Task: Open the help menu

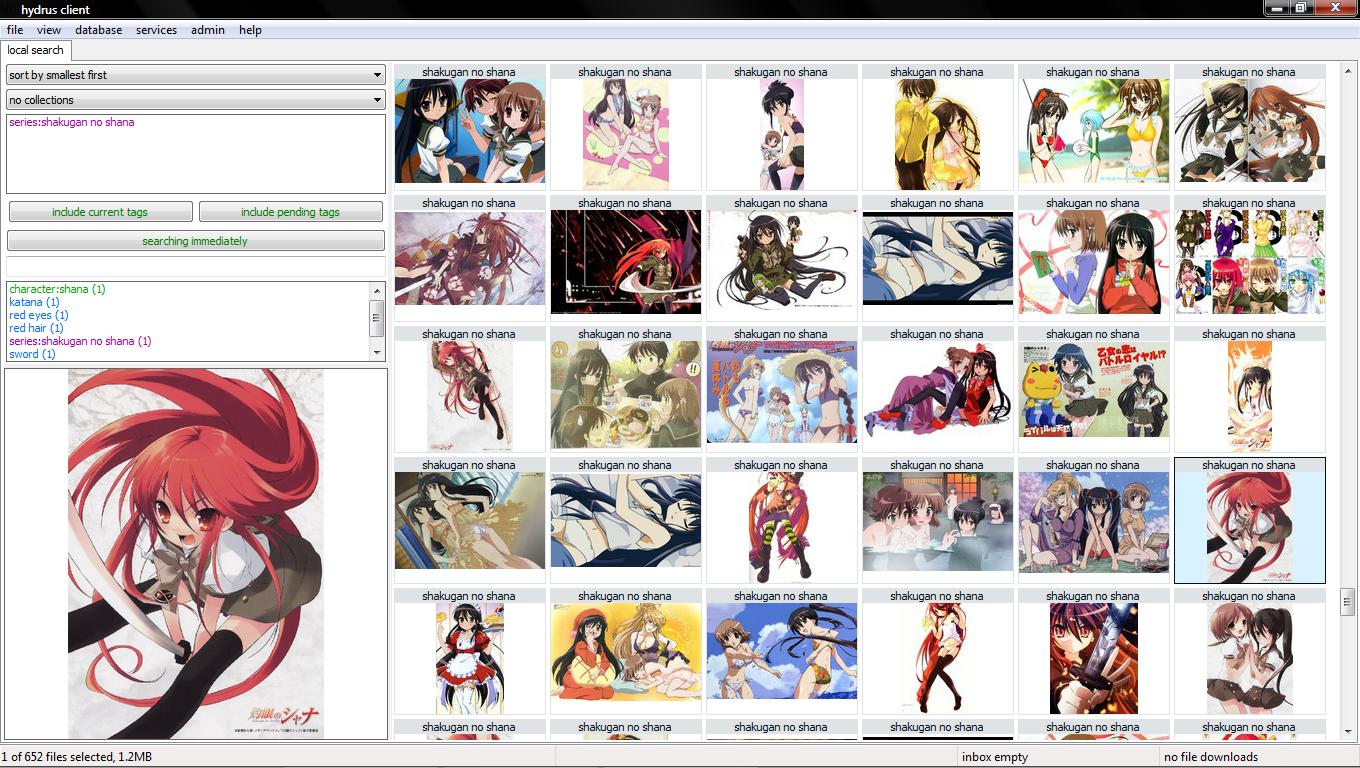Action: coord(250,30)
